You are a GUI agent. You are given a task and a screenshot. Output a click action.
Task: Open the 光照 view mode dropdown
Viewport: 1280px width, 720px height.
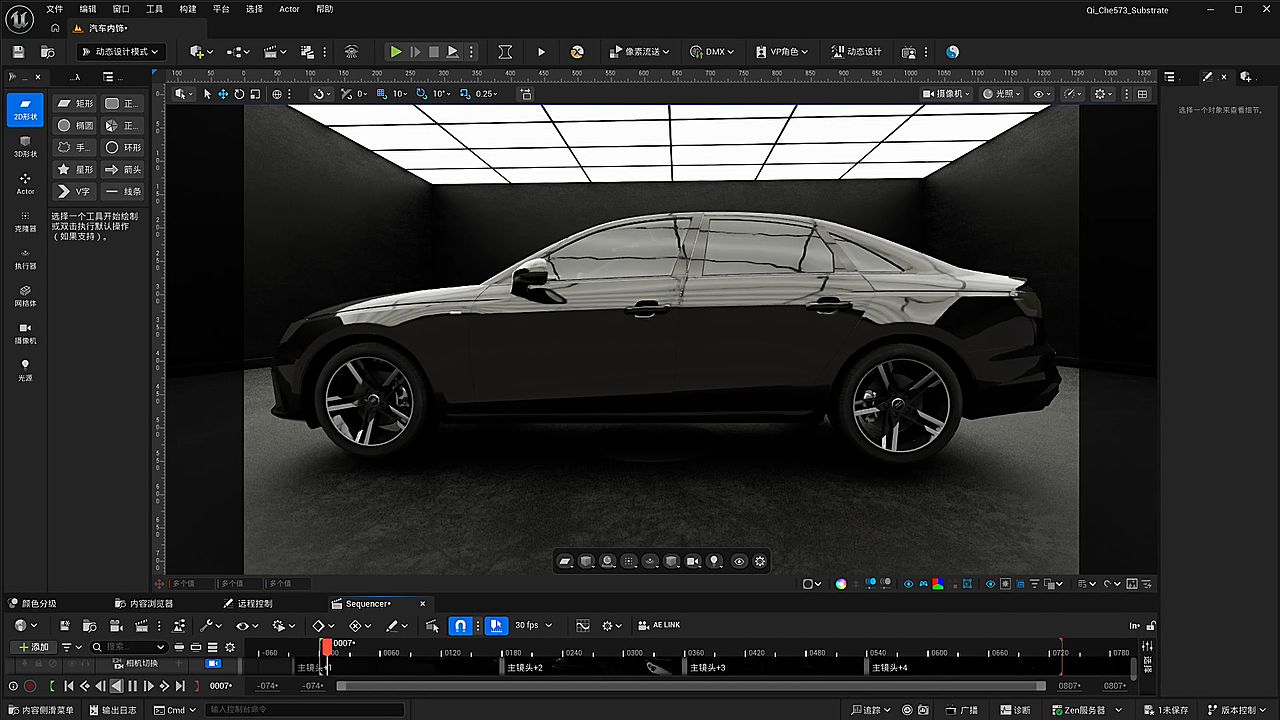(x=1001, y=93)
